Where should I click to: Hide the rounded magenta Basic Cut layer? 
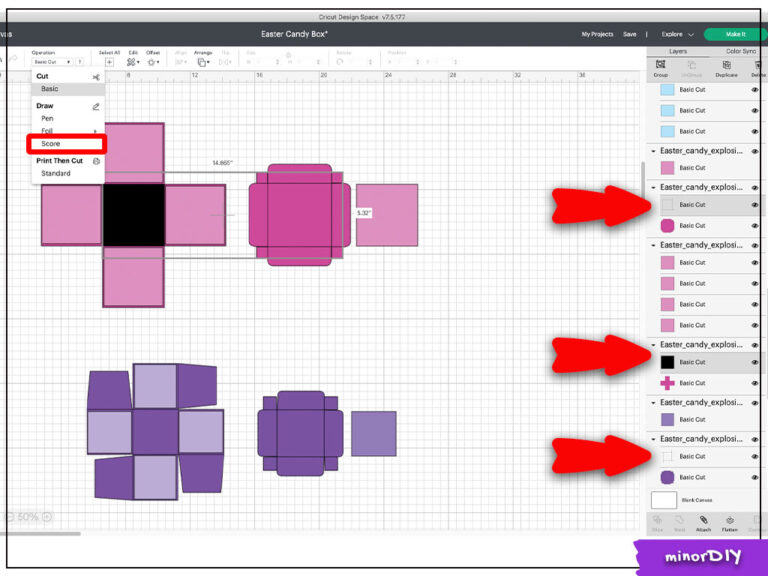[x=755, y=226]
